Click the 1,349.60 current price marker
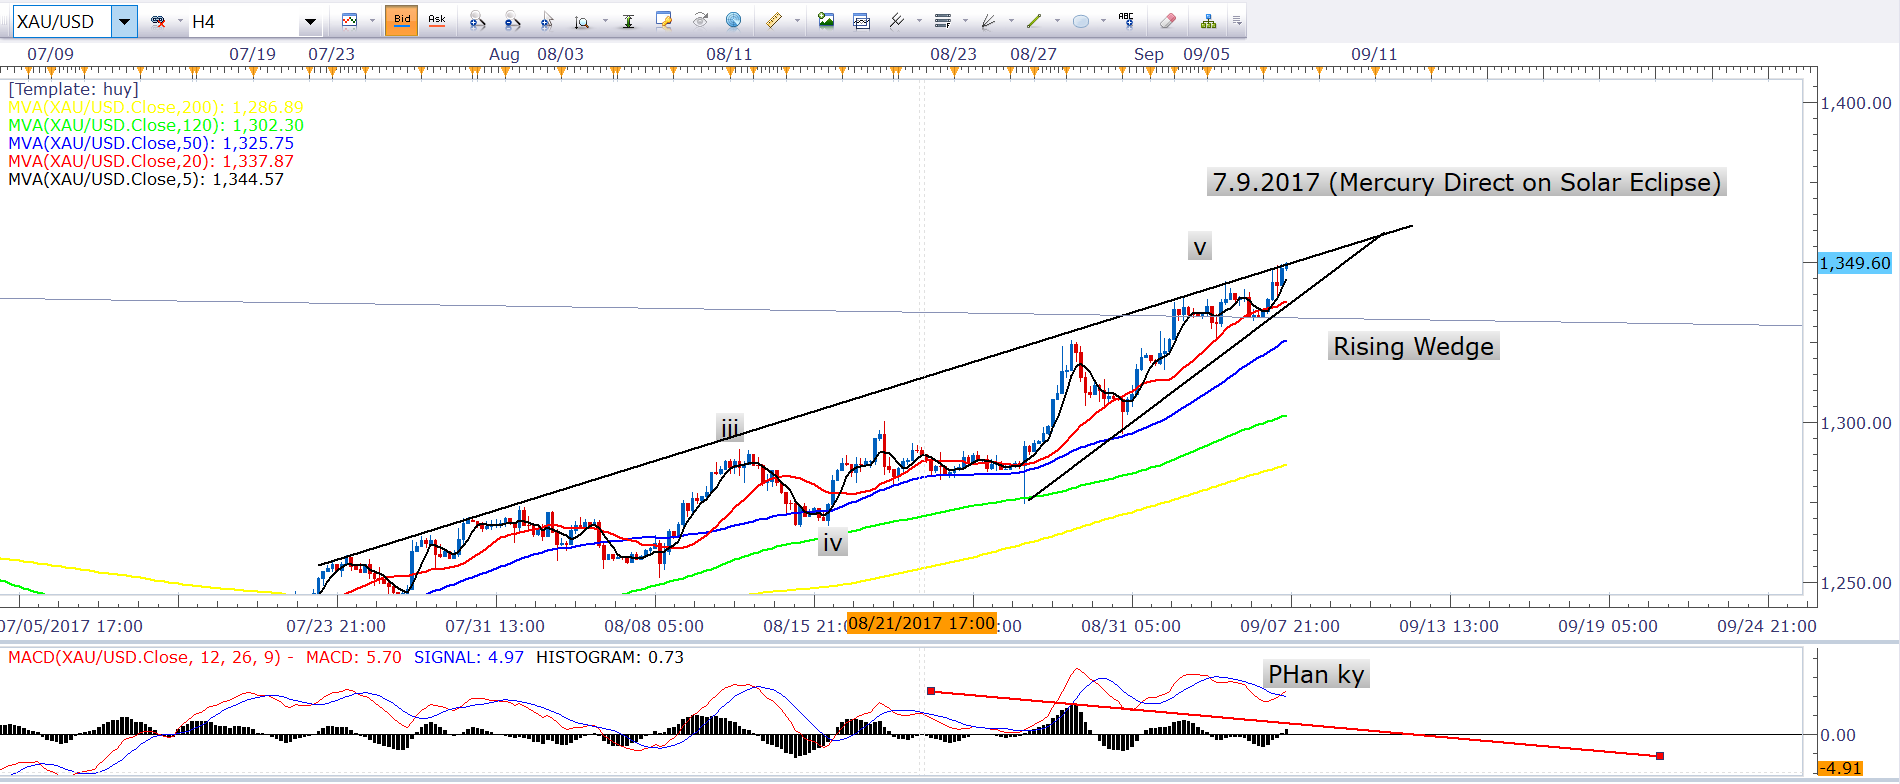1900x784 pixels. pos(1854,263)
